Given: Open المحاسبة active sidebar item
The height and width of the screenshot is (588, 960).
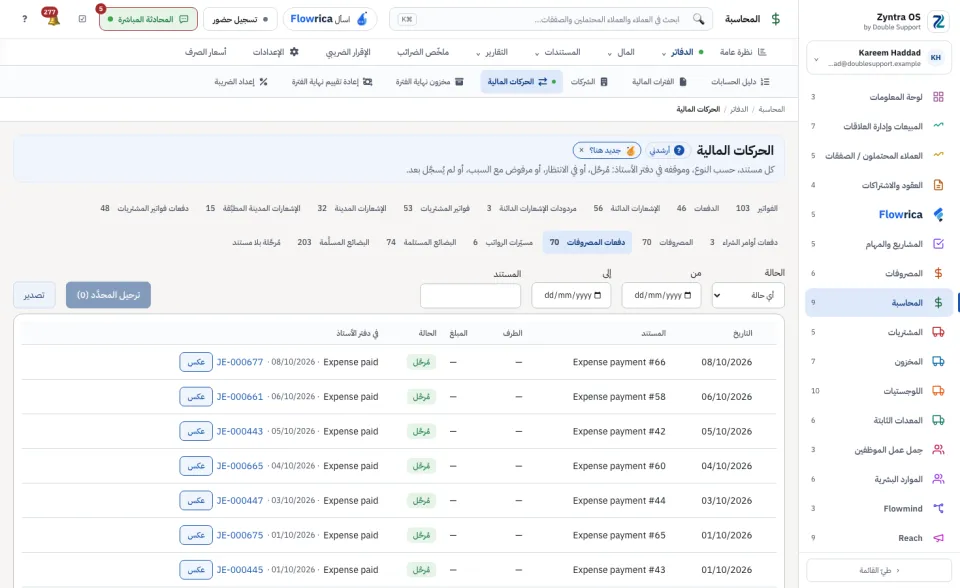Looking at the screenshot, I should coord(879,303).
